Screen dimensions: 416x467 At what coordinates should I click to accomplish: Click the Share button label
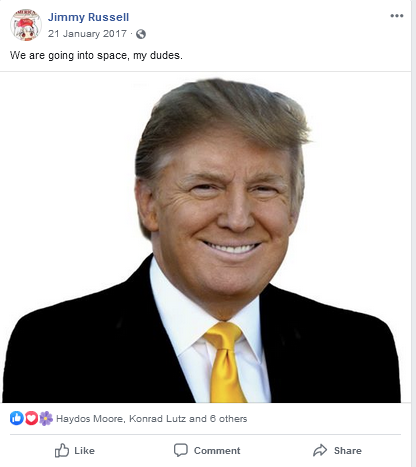[x=348, y=451]
